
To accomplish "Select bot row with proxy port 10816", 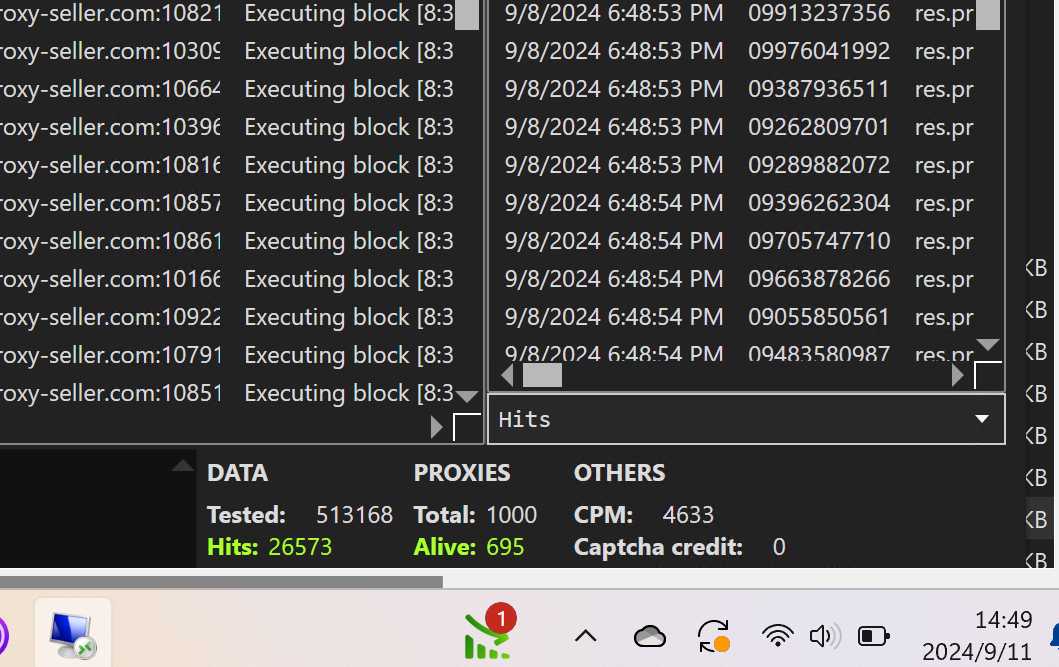I will click(227, 165).
